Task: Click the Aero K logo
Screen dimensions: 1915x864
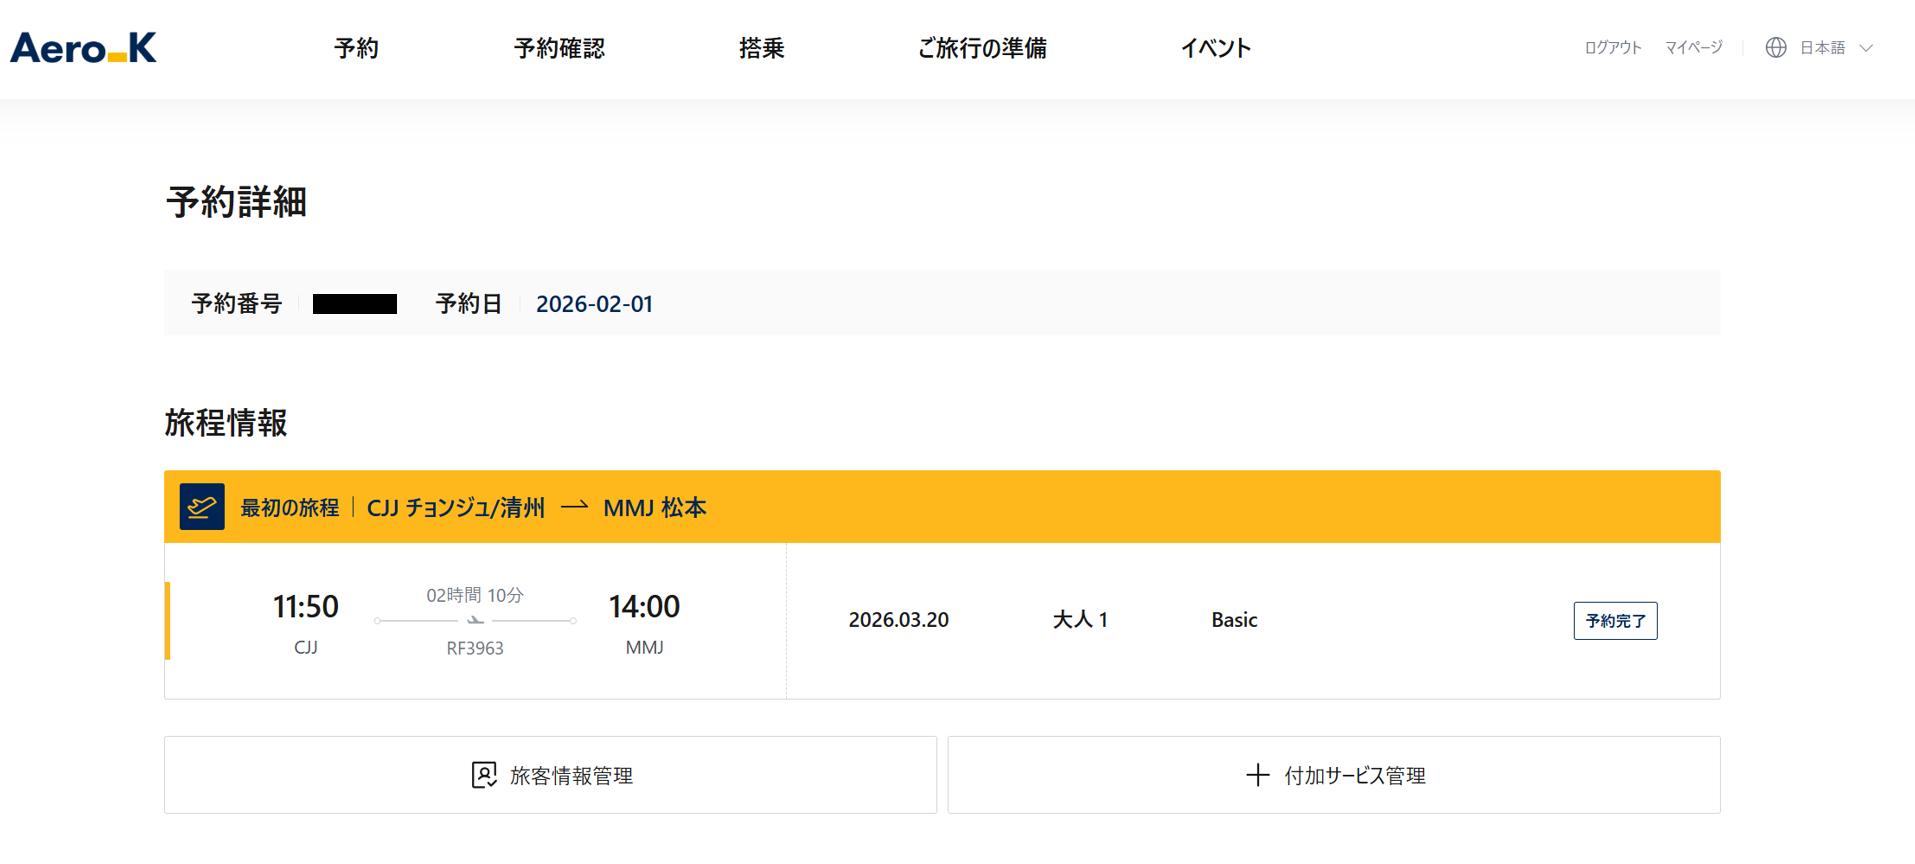Action: 84,48
